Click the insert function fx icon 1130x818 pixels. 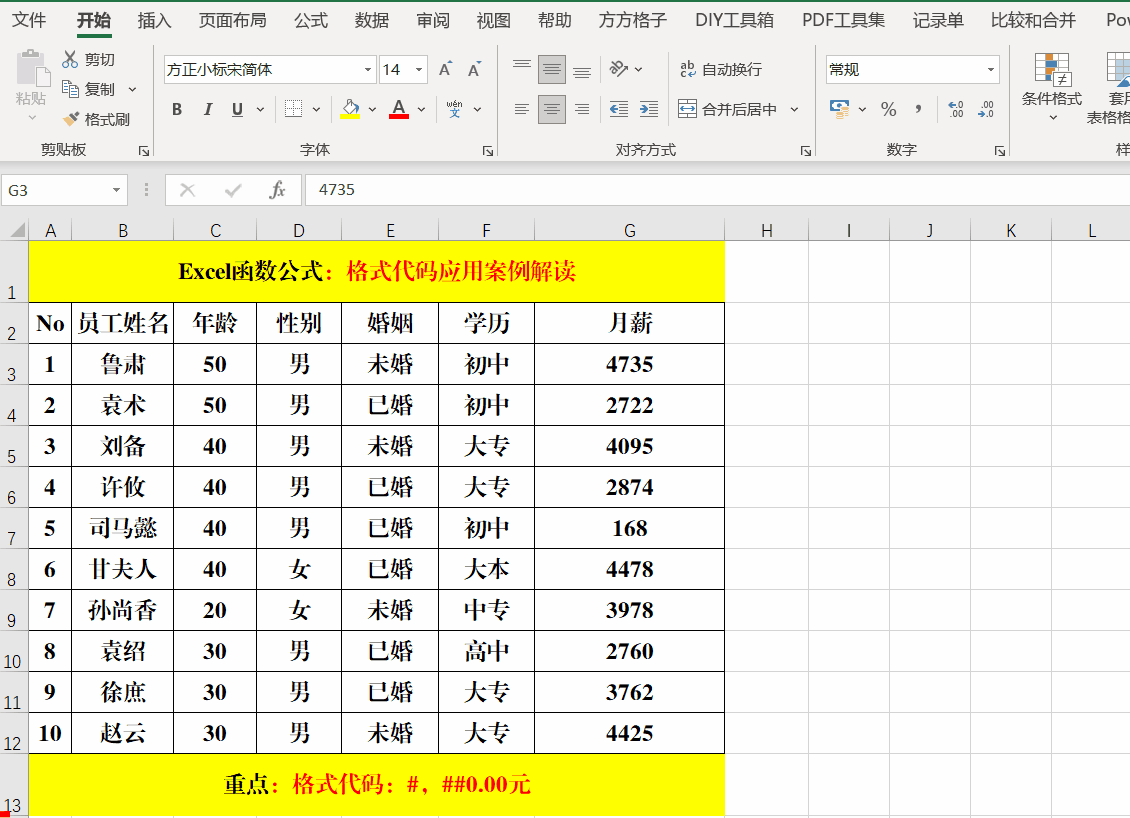(x=277, y=190)
